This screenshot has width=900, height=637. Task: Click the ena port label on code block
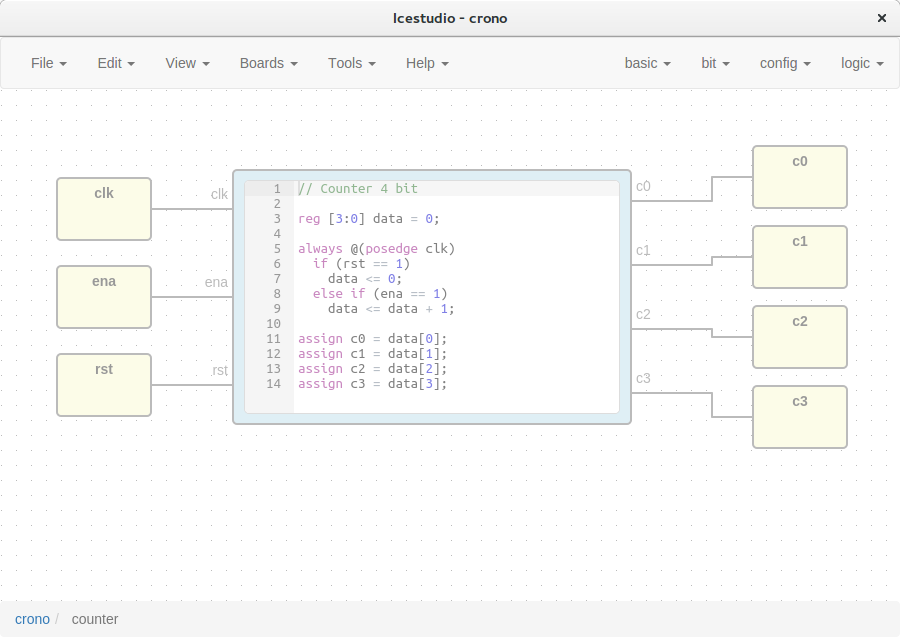coord(216,282)
